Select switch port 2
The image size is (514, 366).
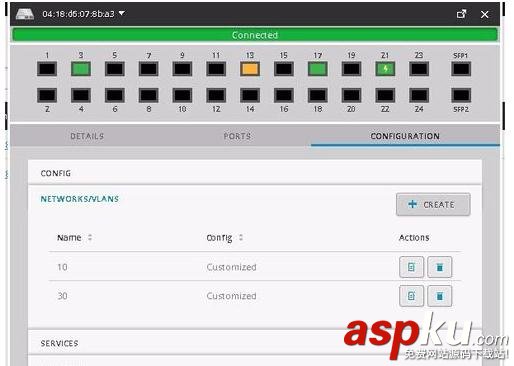[47, 95]
